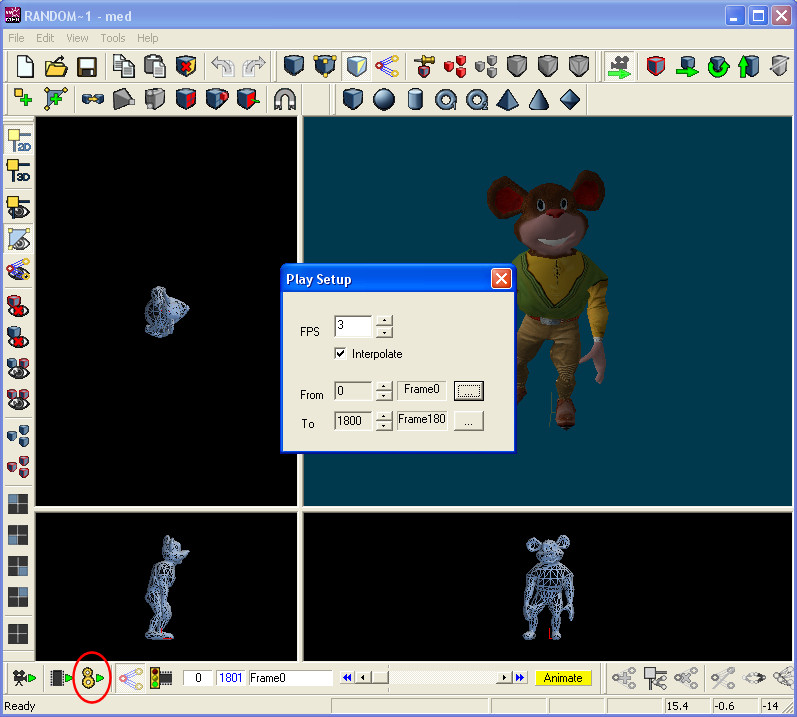
Task: Select the 2D view mode icon
Action: [19, 140]
